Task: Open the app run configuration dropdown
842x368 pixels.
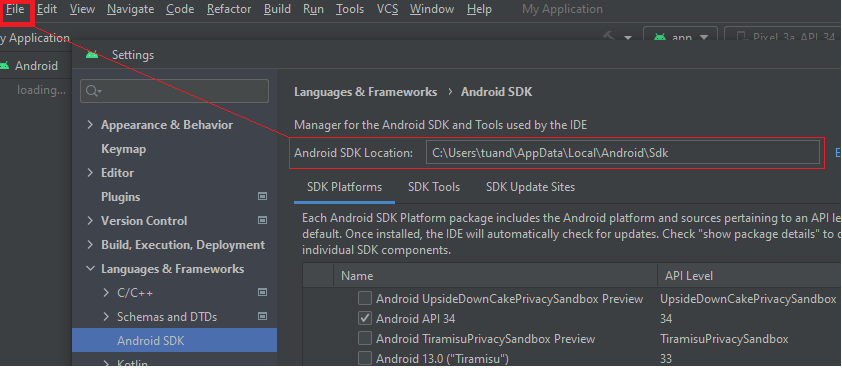Action: (680, 37)
